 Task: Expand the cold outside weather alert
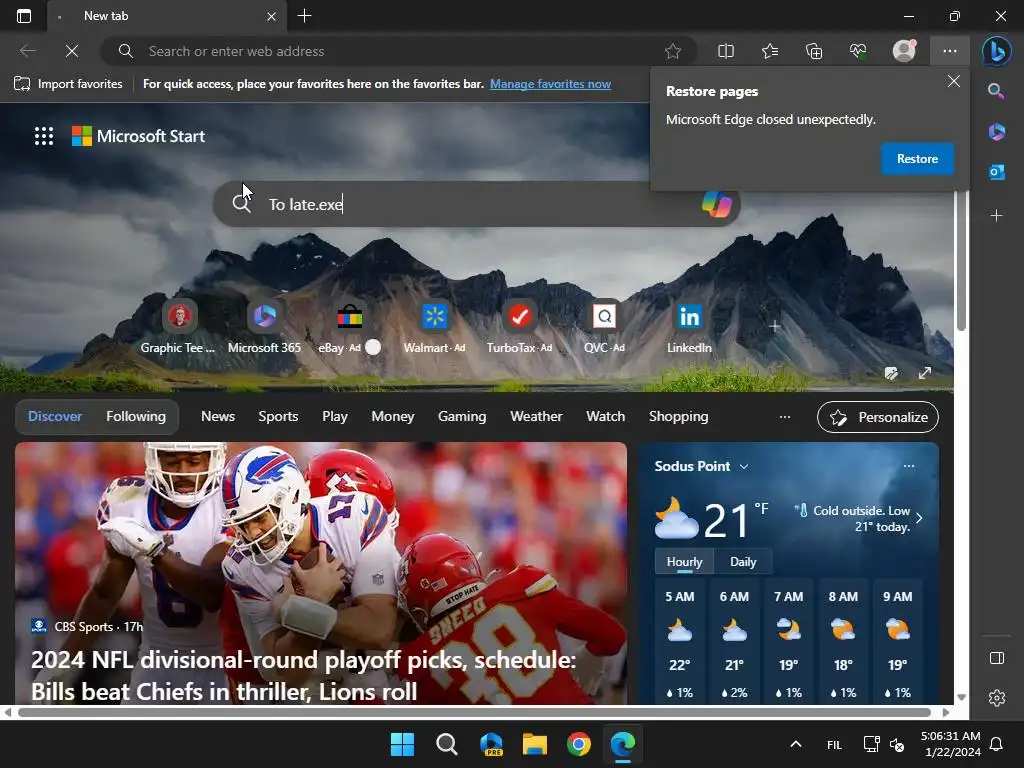click(919, 519)
